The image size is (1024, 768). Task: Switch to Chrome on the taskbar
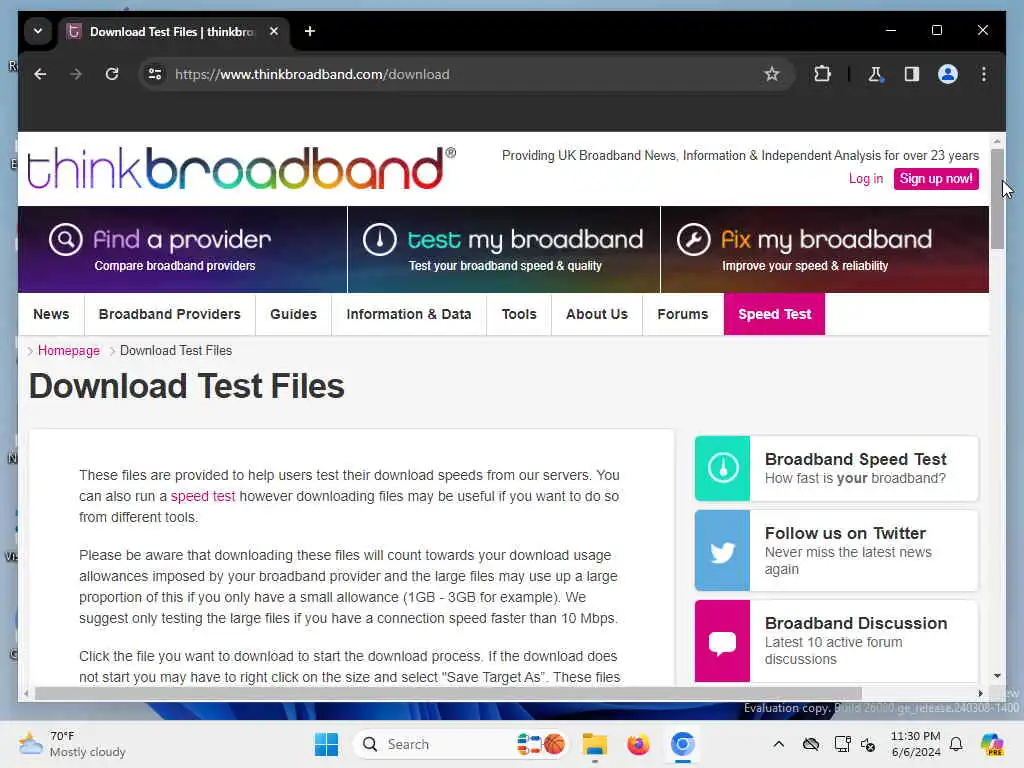click(x=682, y=744)
